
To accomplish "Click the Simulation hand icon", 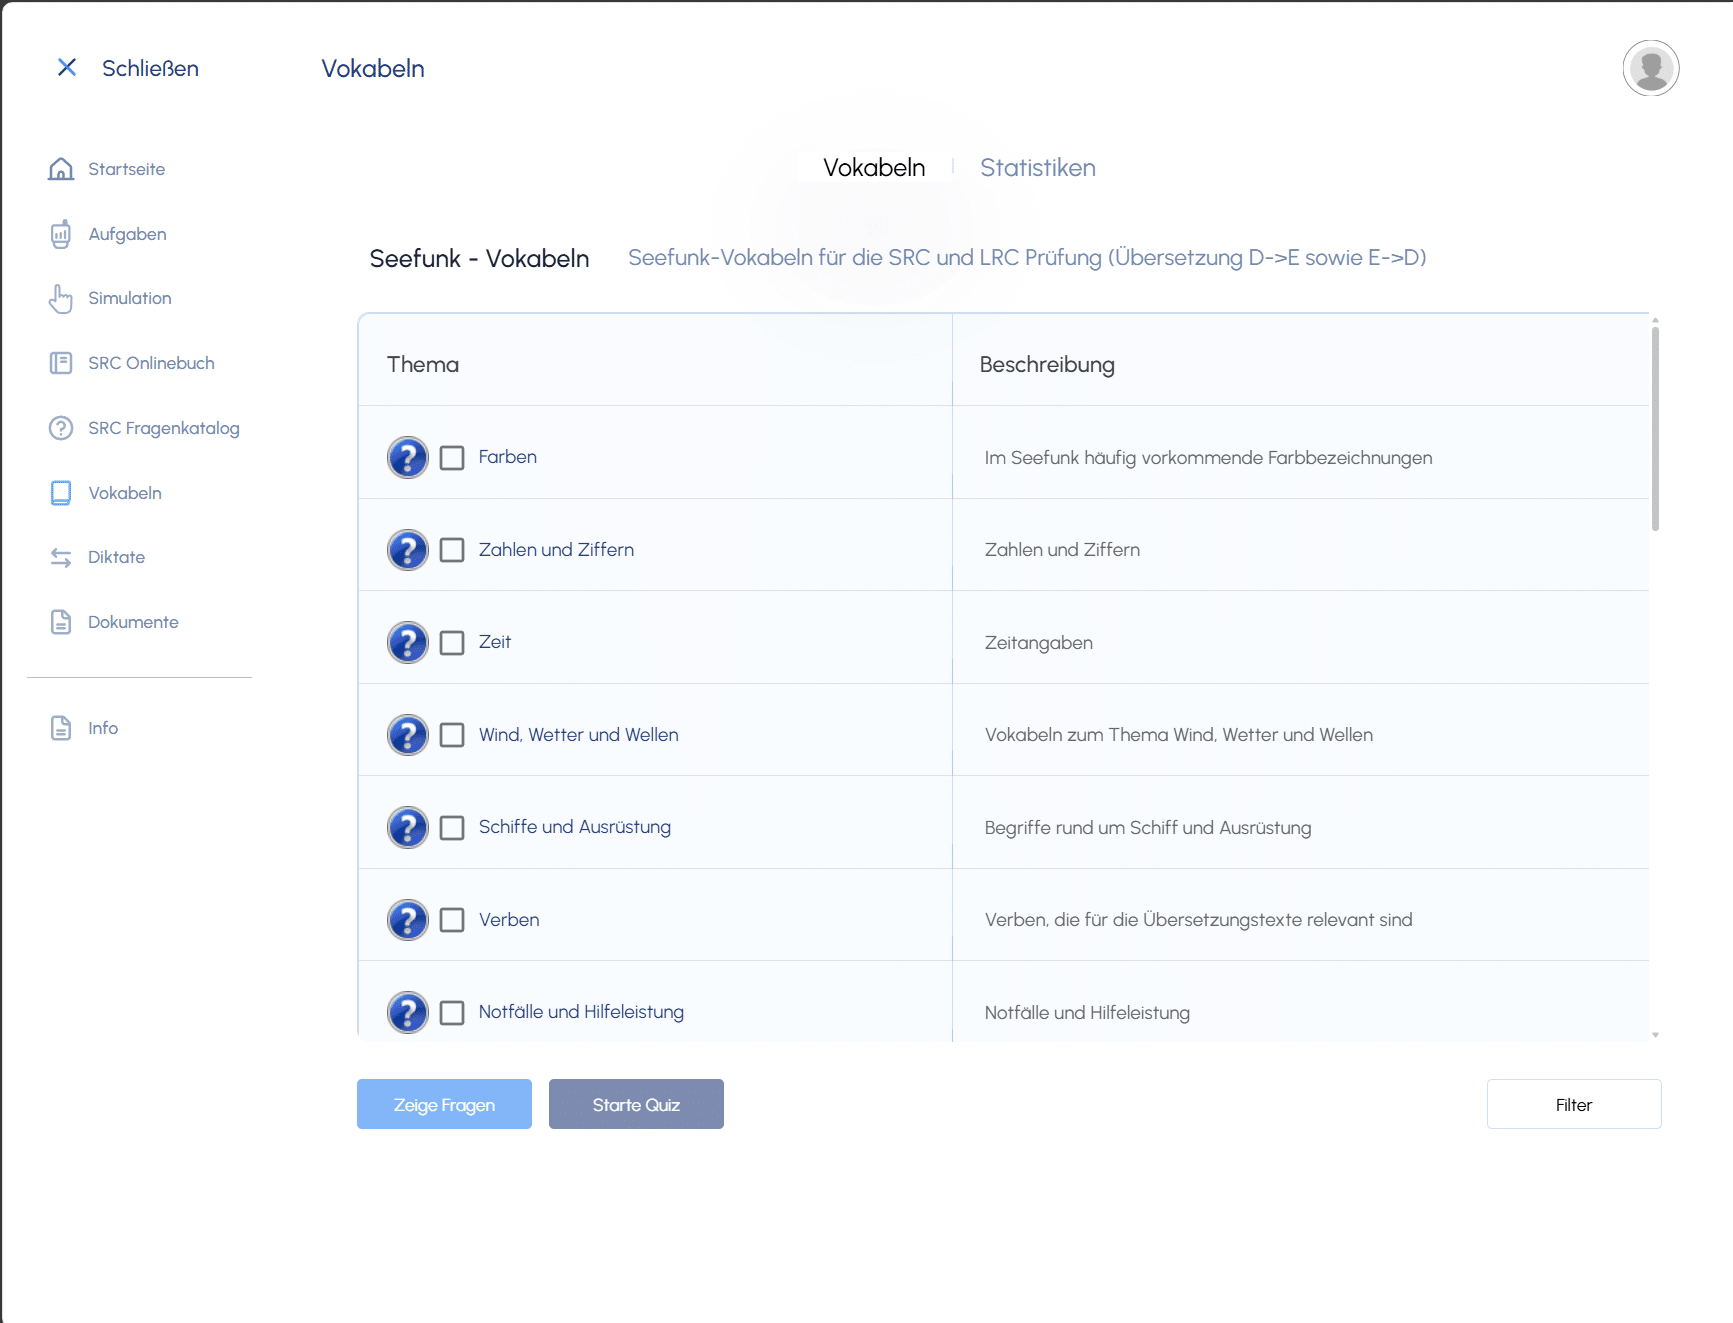I will point(61,298).
